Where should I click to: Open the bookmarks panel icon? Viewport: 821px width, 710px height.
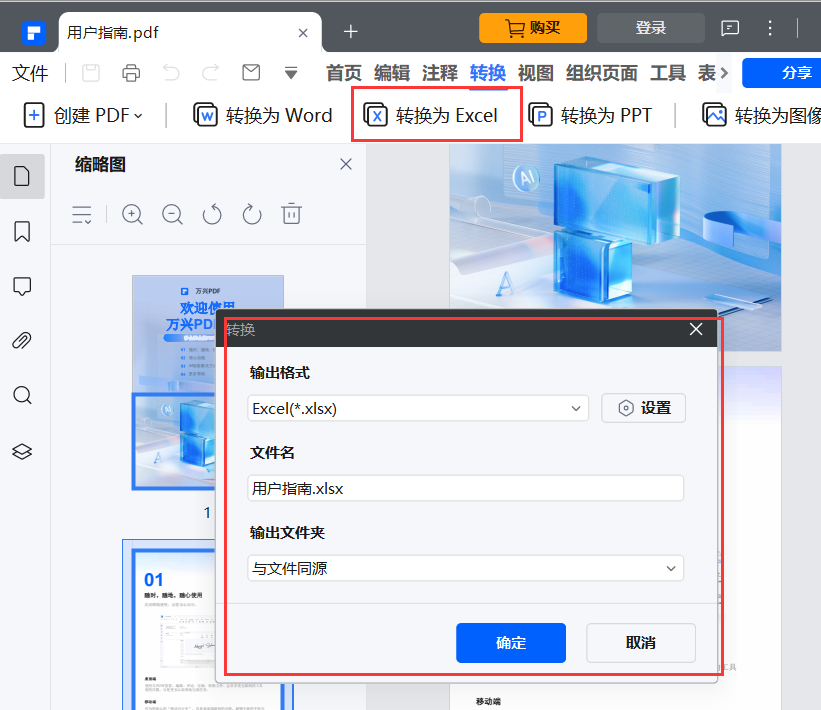point(22,231)
